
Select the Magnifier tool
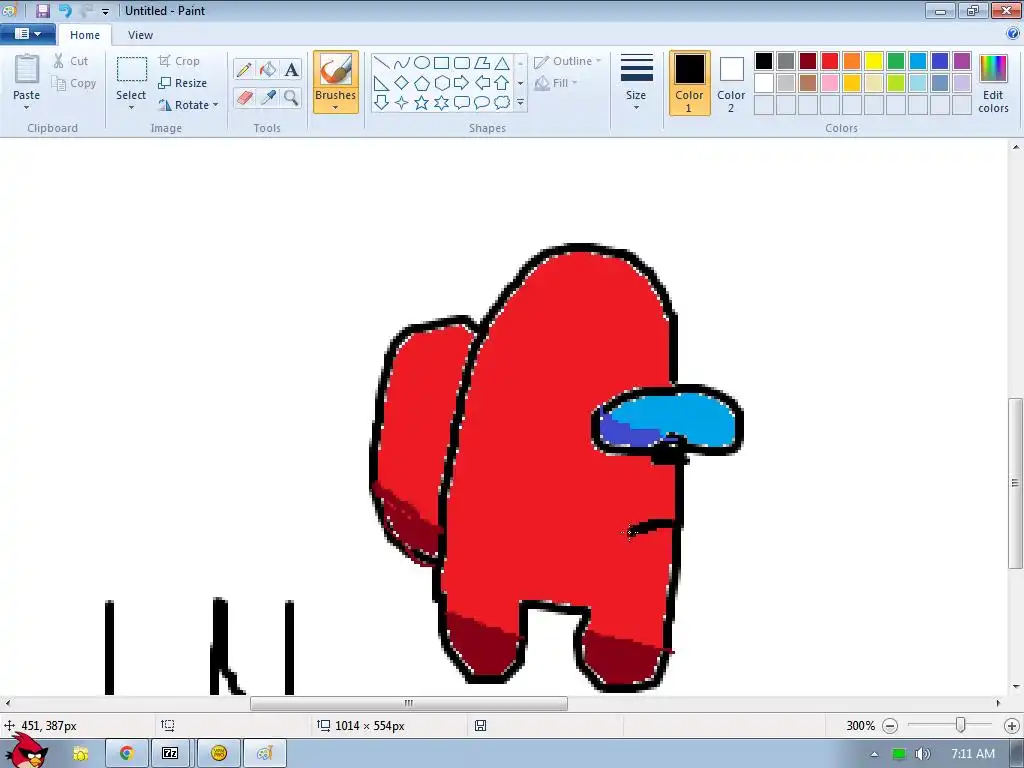[291, 97]
